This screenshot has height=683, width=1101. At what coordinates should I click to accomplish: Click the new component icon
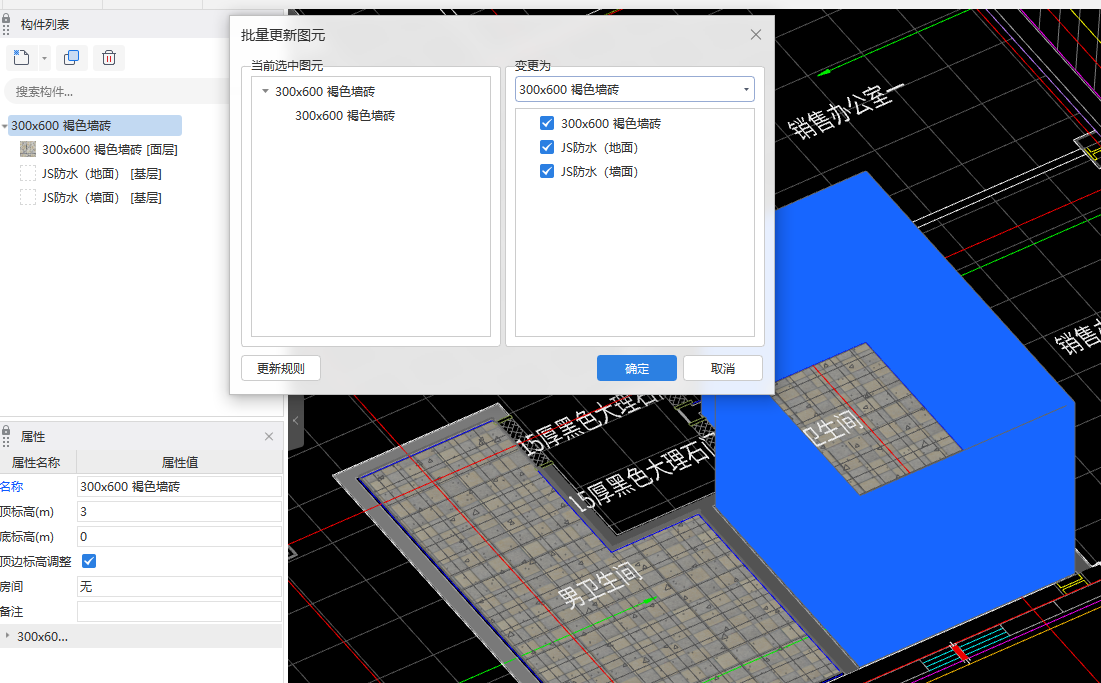coord(21,58)
